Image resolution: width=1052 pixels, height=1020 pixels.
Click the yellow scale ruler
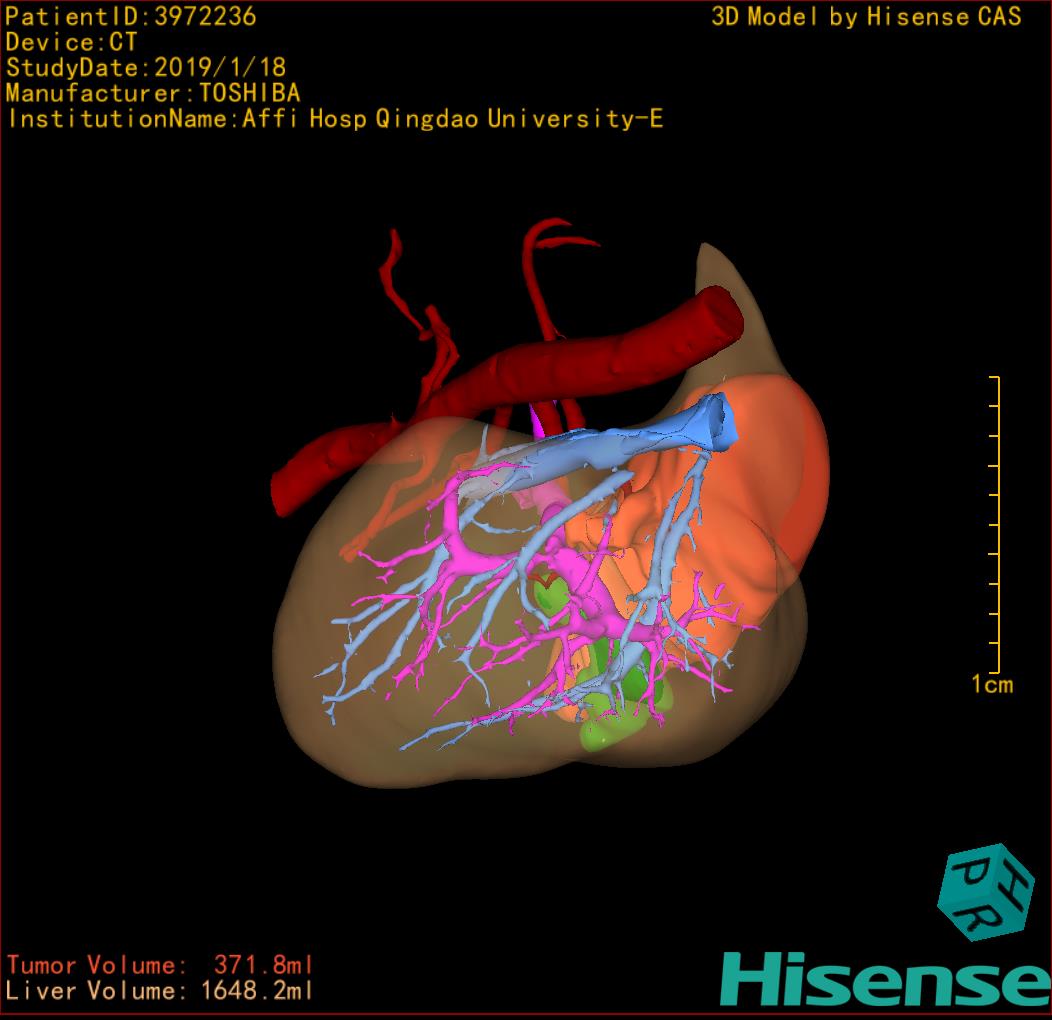point(996,524)
